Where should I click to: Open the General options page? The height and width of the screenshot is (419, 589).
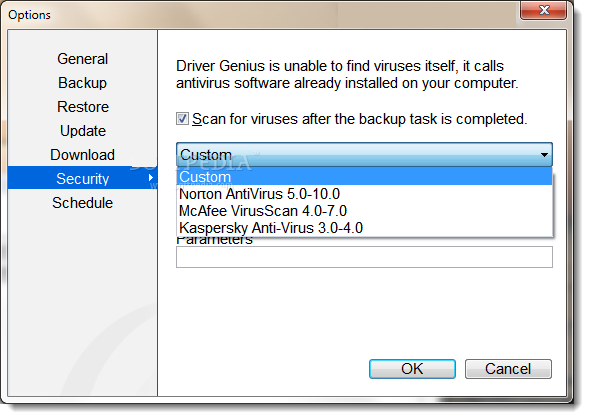(83, 59)
